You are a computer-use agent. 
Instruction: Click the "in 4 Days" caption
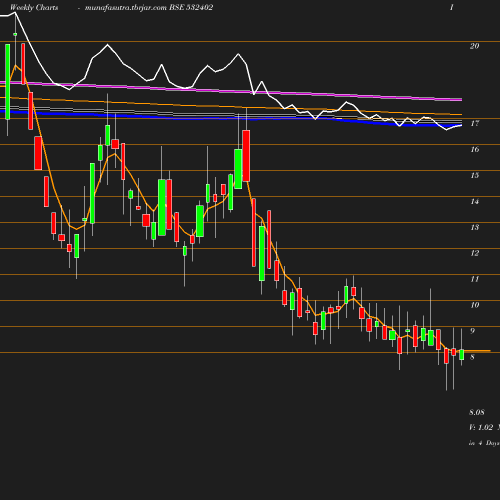(x=484, y=443)
